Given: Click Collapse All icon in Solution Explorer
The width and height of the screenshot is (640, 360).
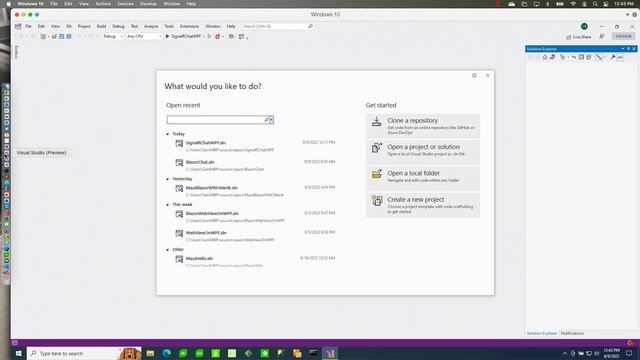Looking at the screenshot, I should (581, 58).
